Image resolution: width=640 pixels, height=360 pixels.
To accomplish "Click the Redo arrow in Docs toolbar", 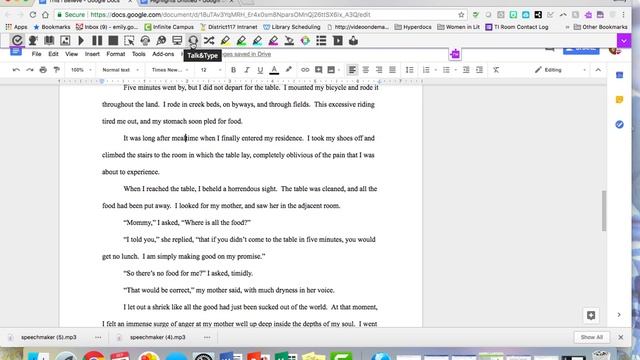I will (x=30, y=70).
